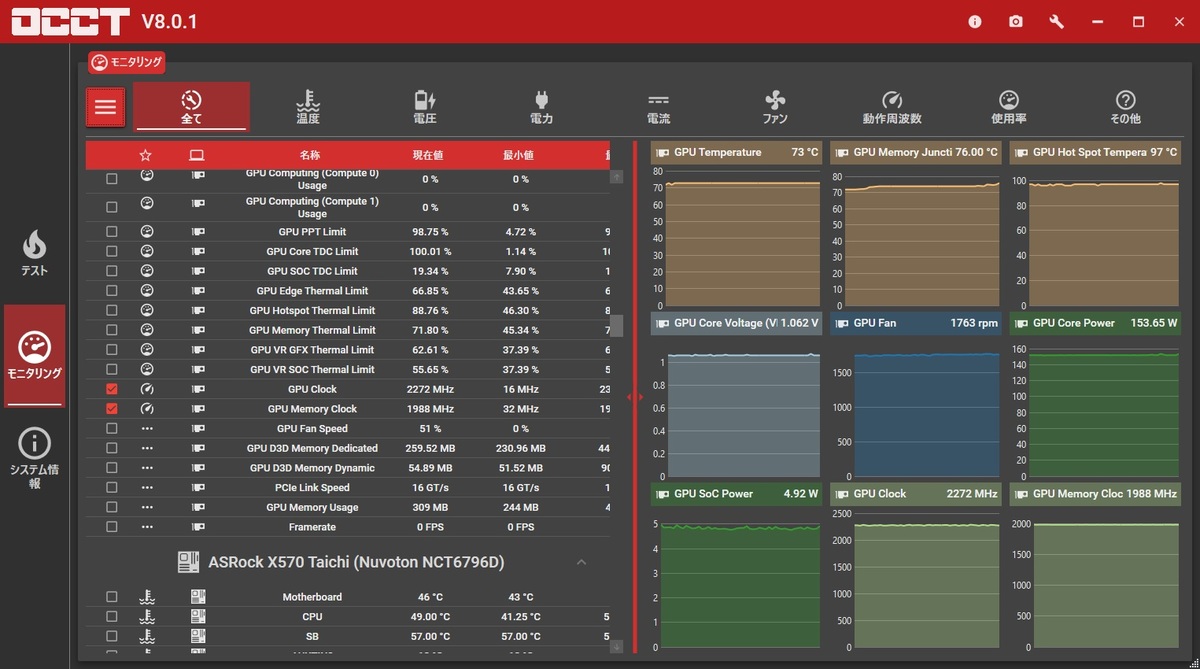Viewport: 1200px width, 669px height.
Task: Open the モニタリング monitoring sidebar section
Action: coord(35,356)
